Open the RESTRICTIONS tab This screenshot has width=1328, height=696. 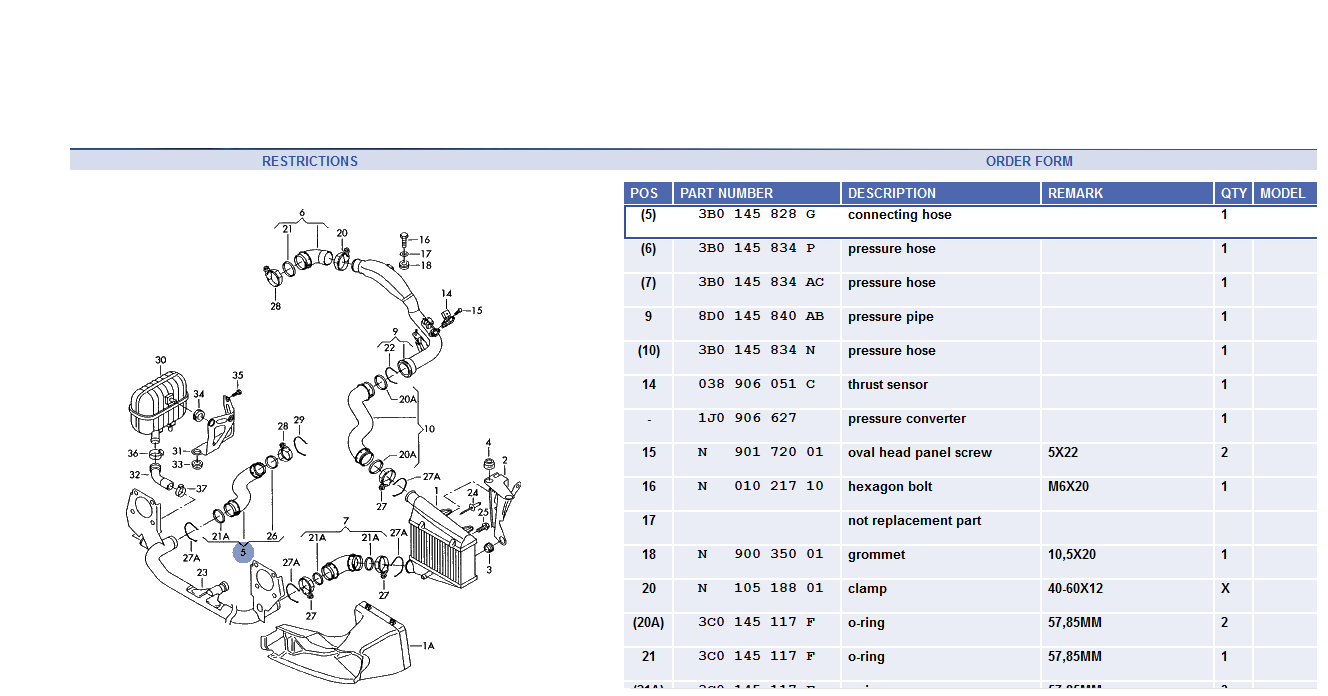[x=309, y=161]
